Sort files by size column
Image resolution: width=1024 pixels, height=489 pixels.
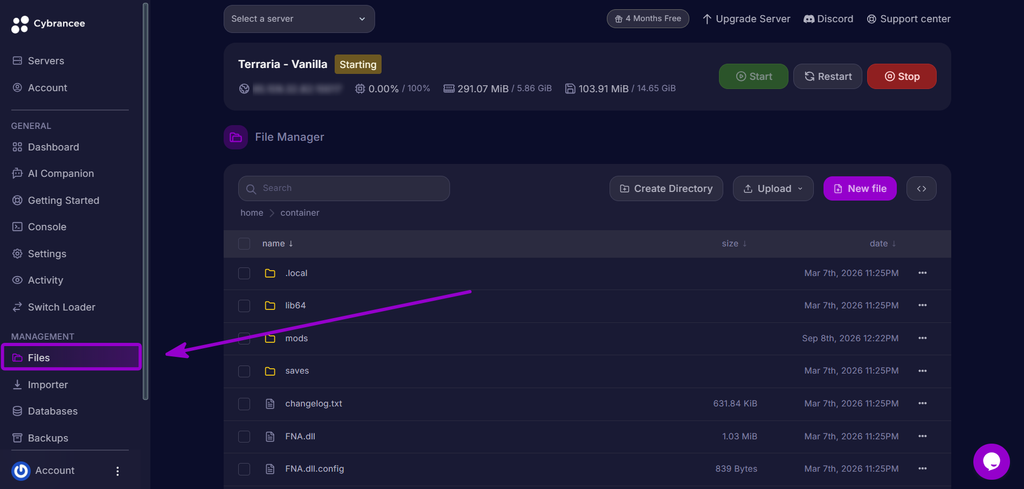(734, 244)
